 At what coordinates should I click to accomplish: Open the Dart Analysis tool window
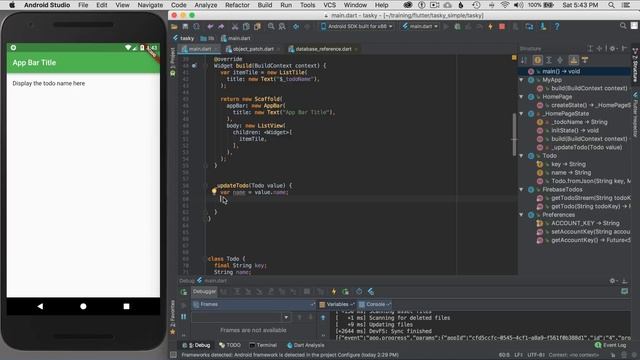tap(306, 345)
